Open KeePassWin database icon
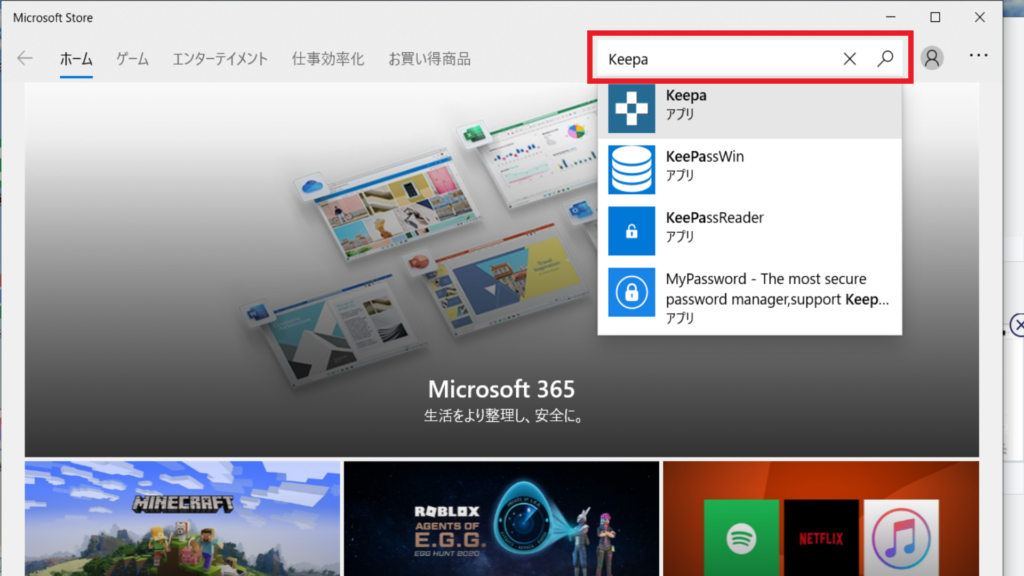Viewport: 1024px width, 576px height. (x=632, y=170)
